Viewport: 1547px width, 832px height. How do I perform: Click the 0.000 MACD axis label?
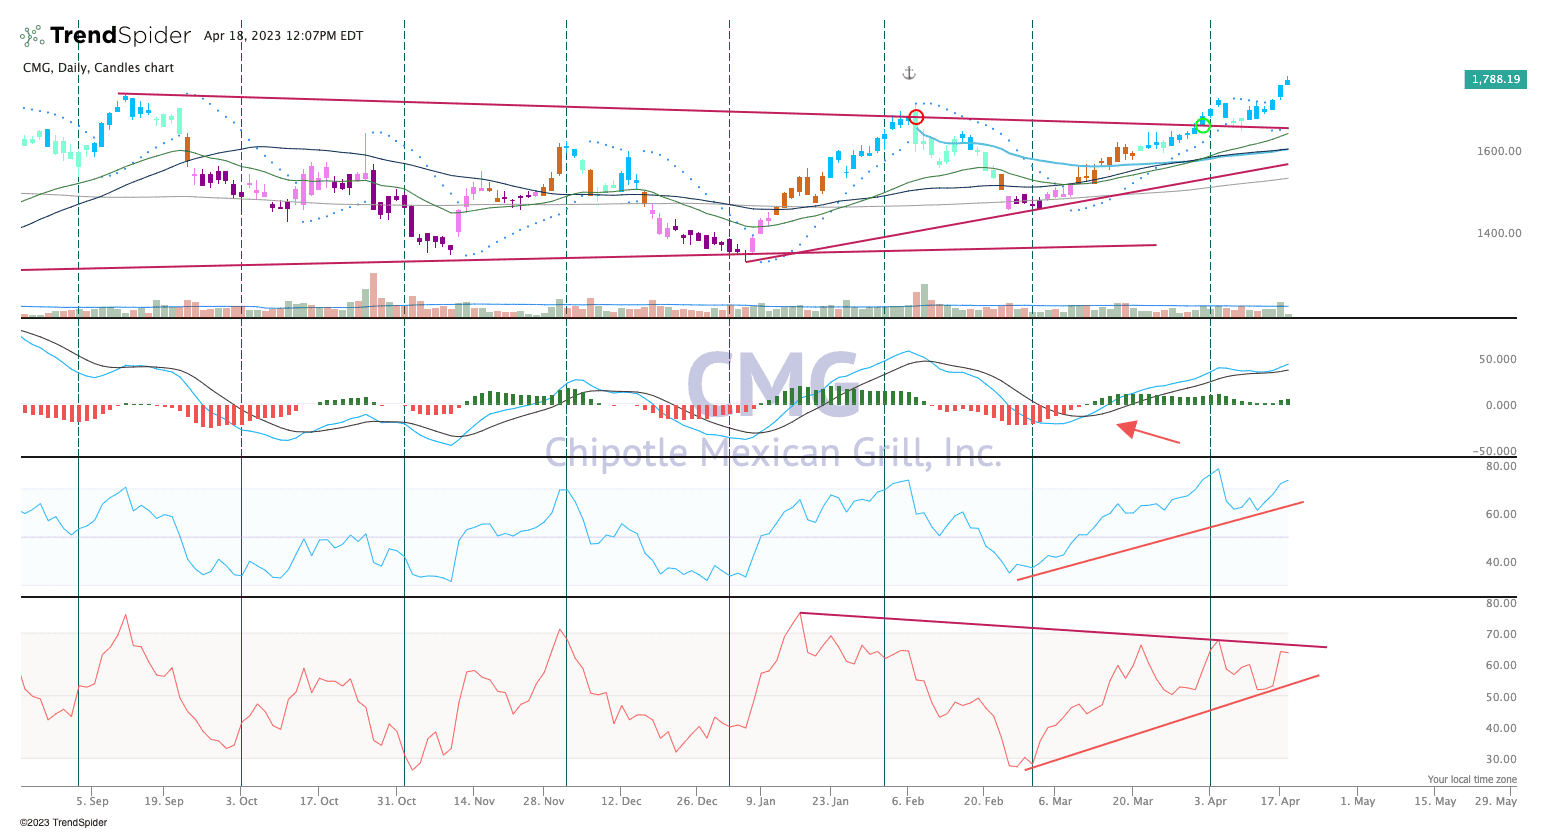tap(1503, 405)
